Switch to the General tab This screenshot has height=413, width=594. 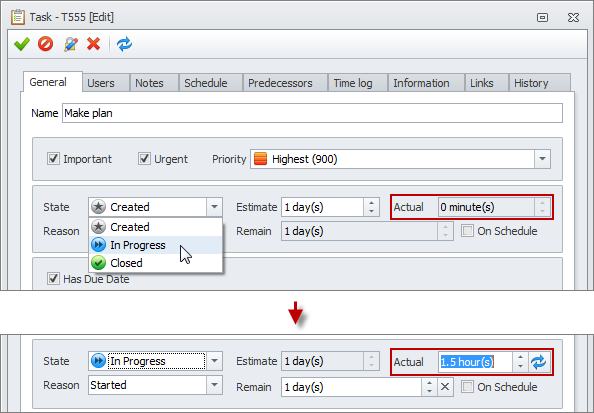(x=52, y=82)
